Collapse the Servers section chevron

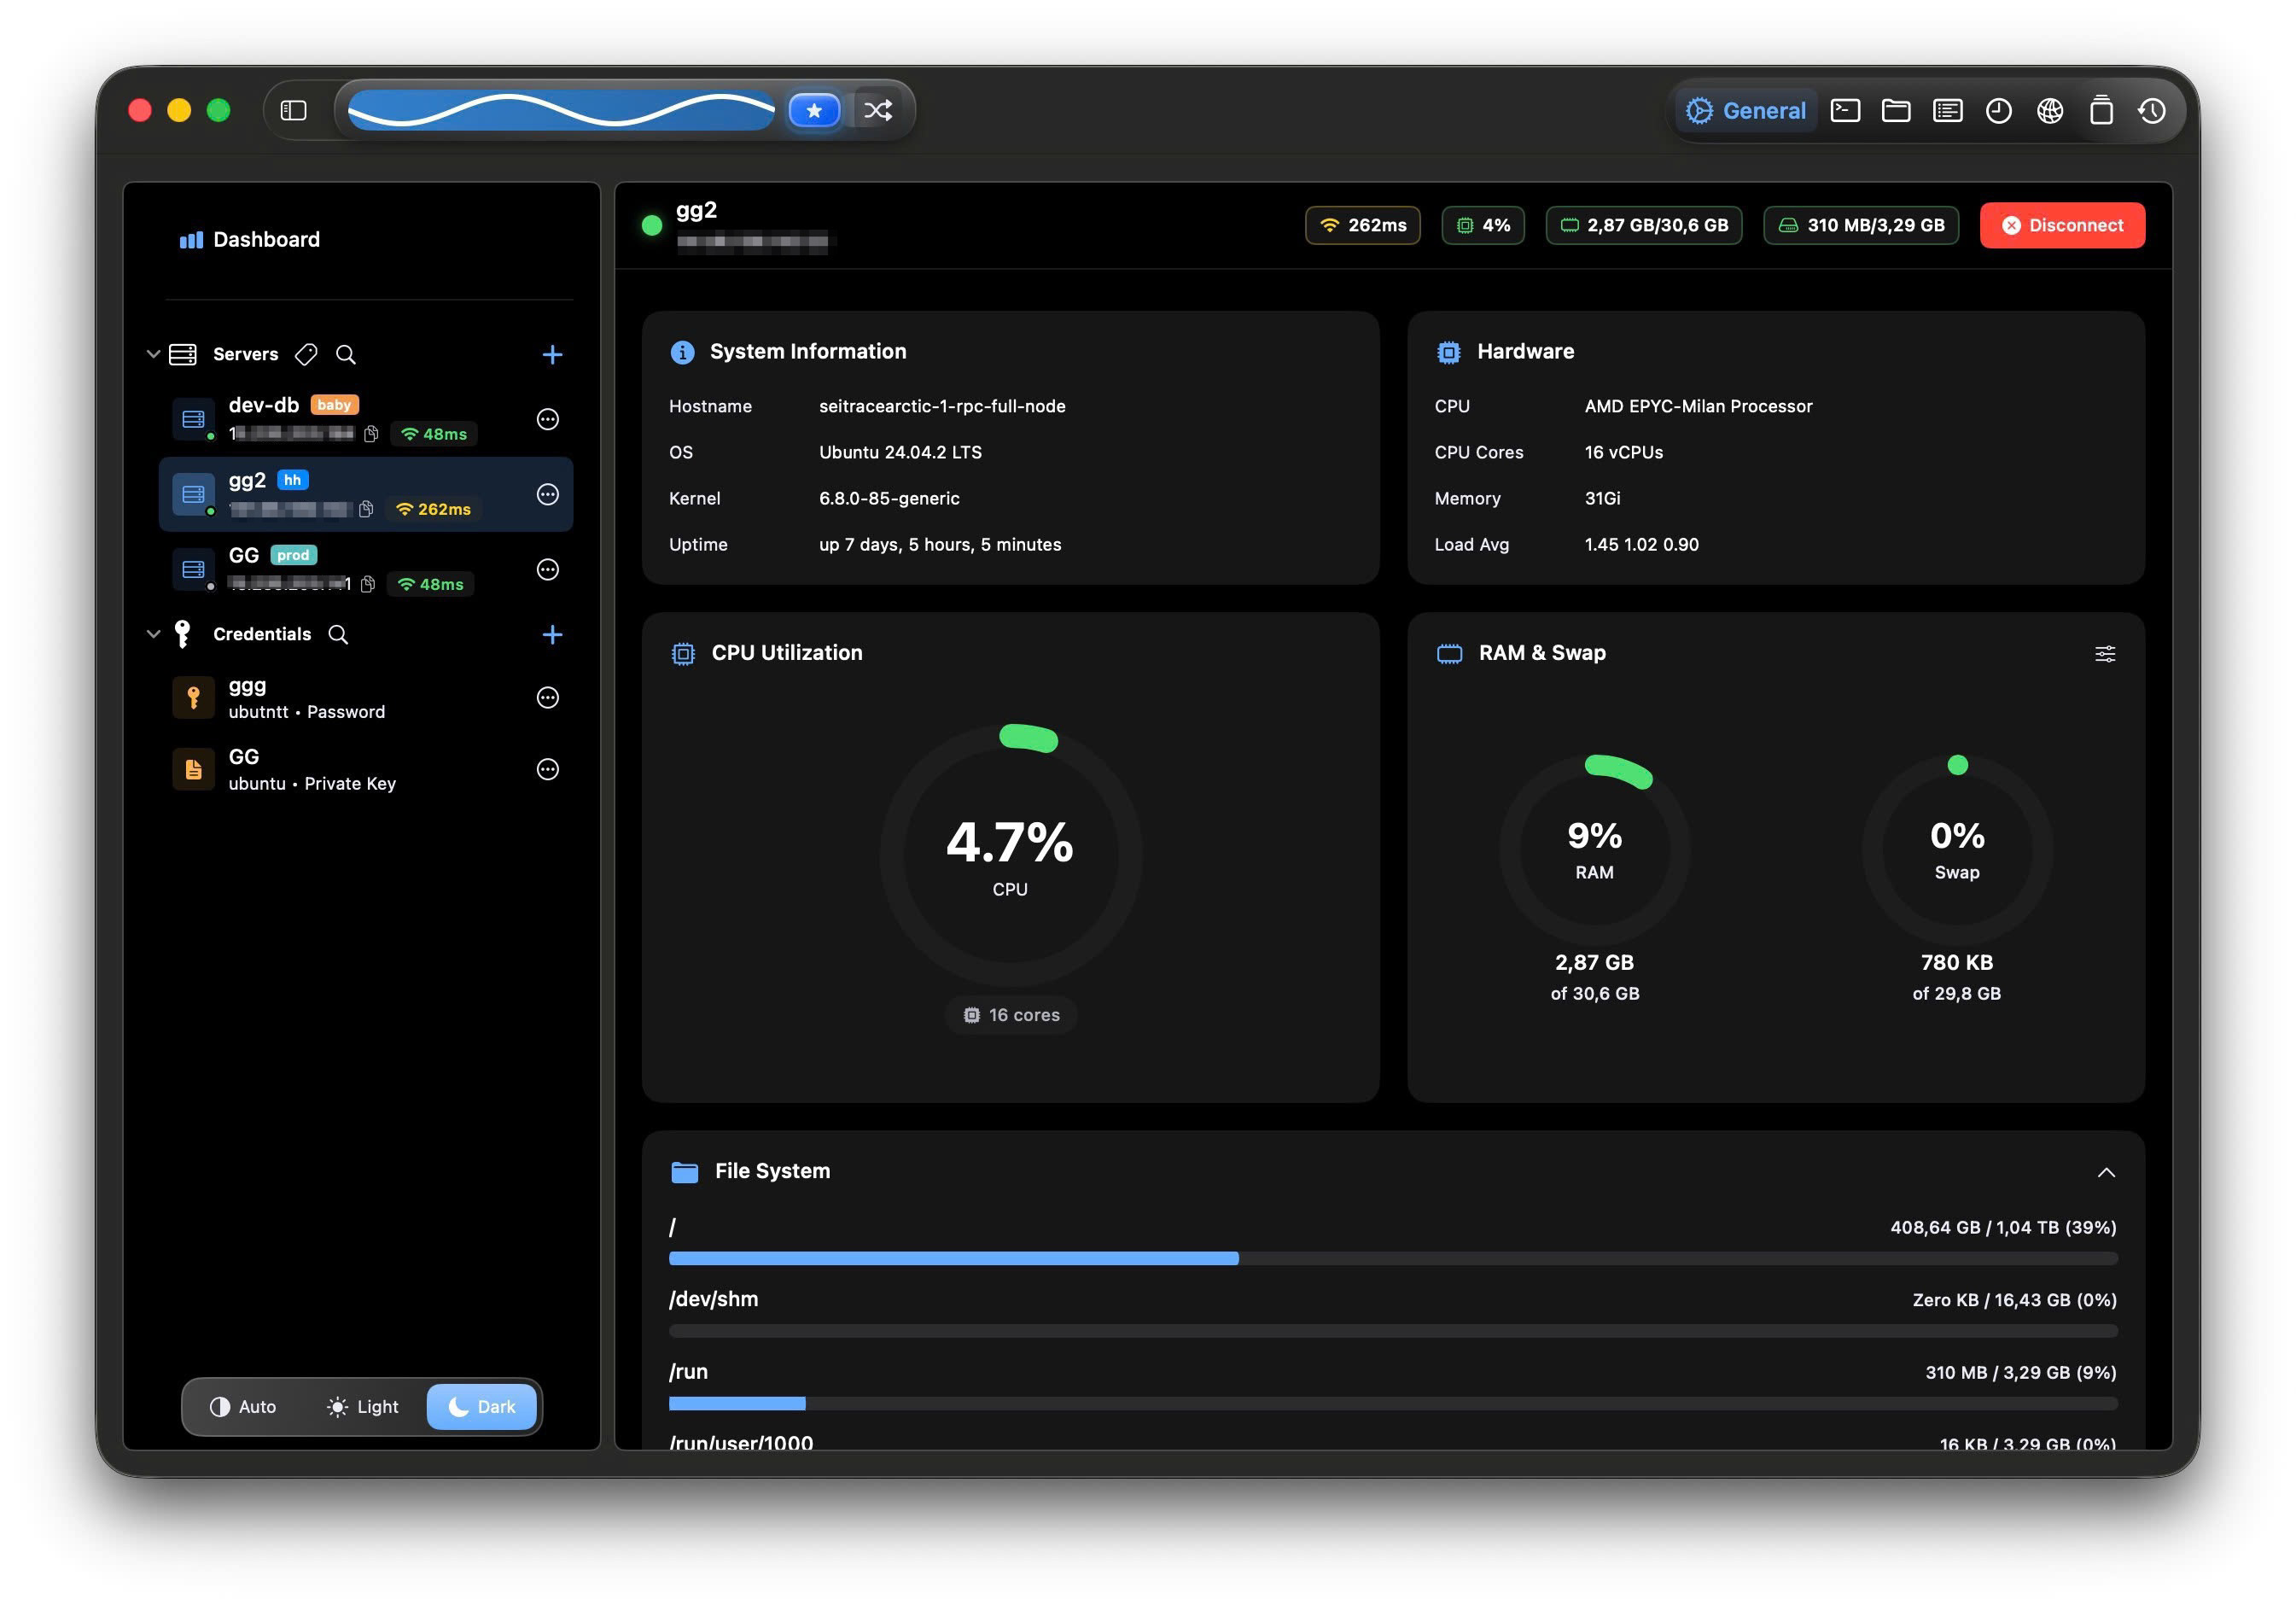pyautogui.click(x=153, y=354)
